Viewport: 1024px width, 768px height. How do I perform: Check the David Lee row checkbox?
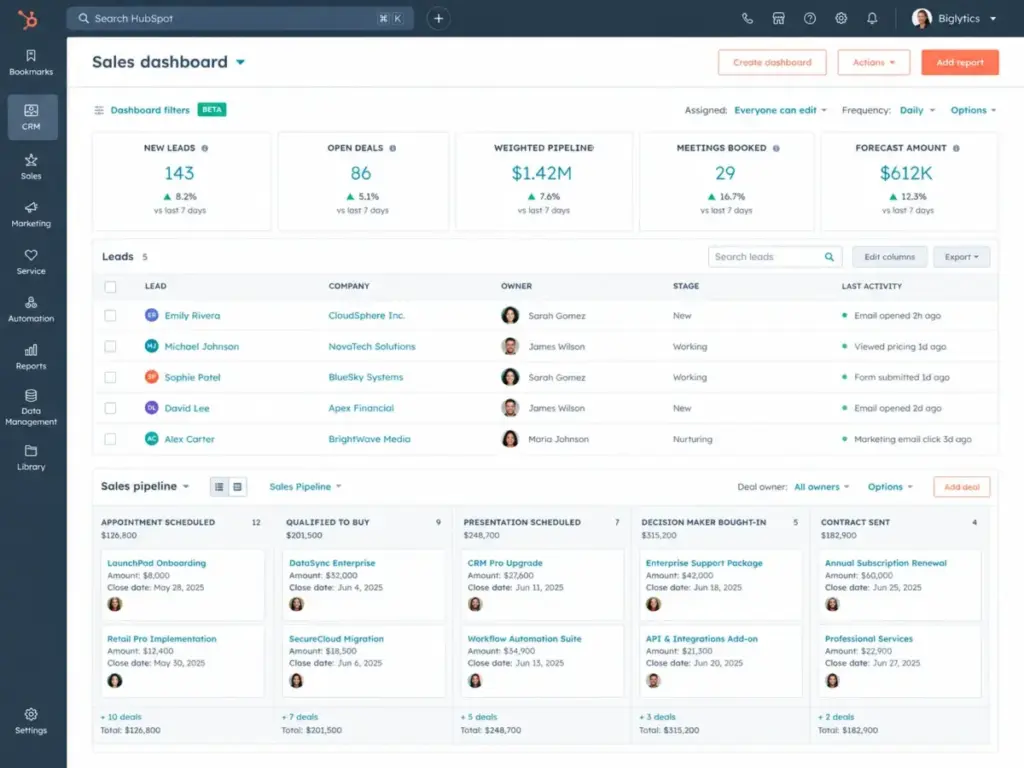(x=110, y=408)
